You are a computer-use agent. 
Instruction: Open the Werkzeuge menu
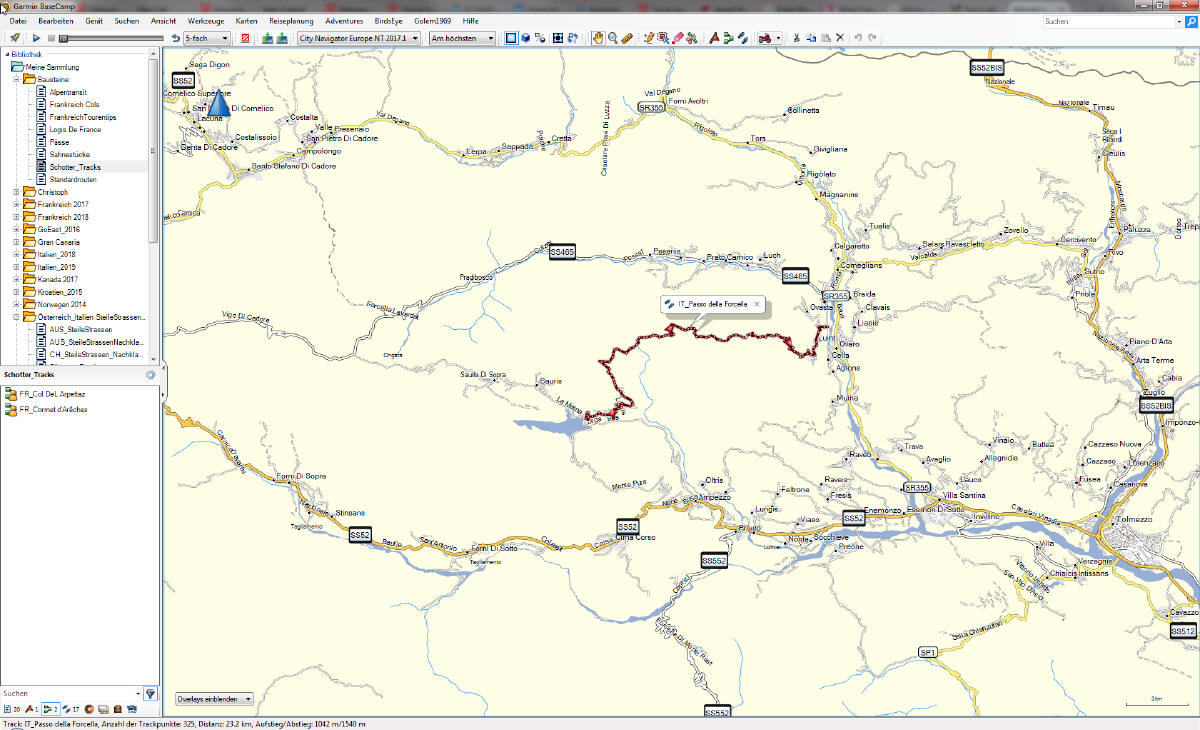coord(206,21)
